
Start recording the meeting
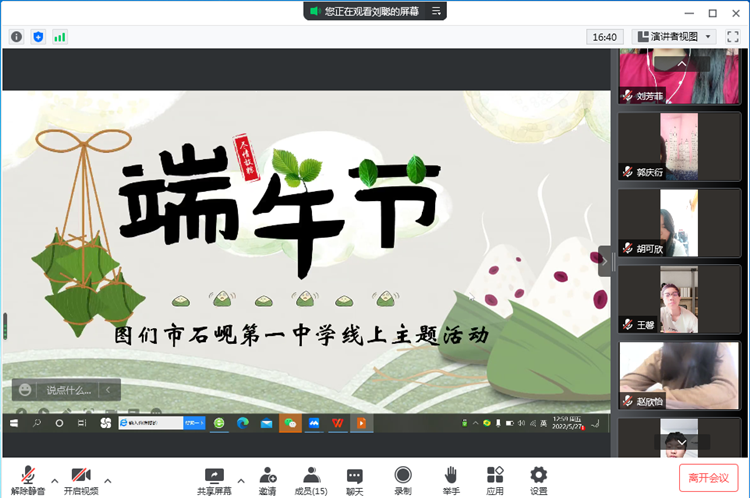(x=403, y=481)
